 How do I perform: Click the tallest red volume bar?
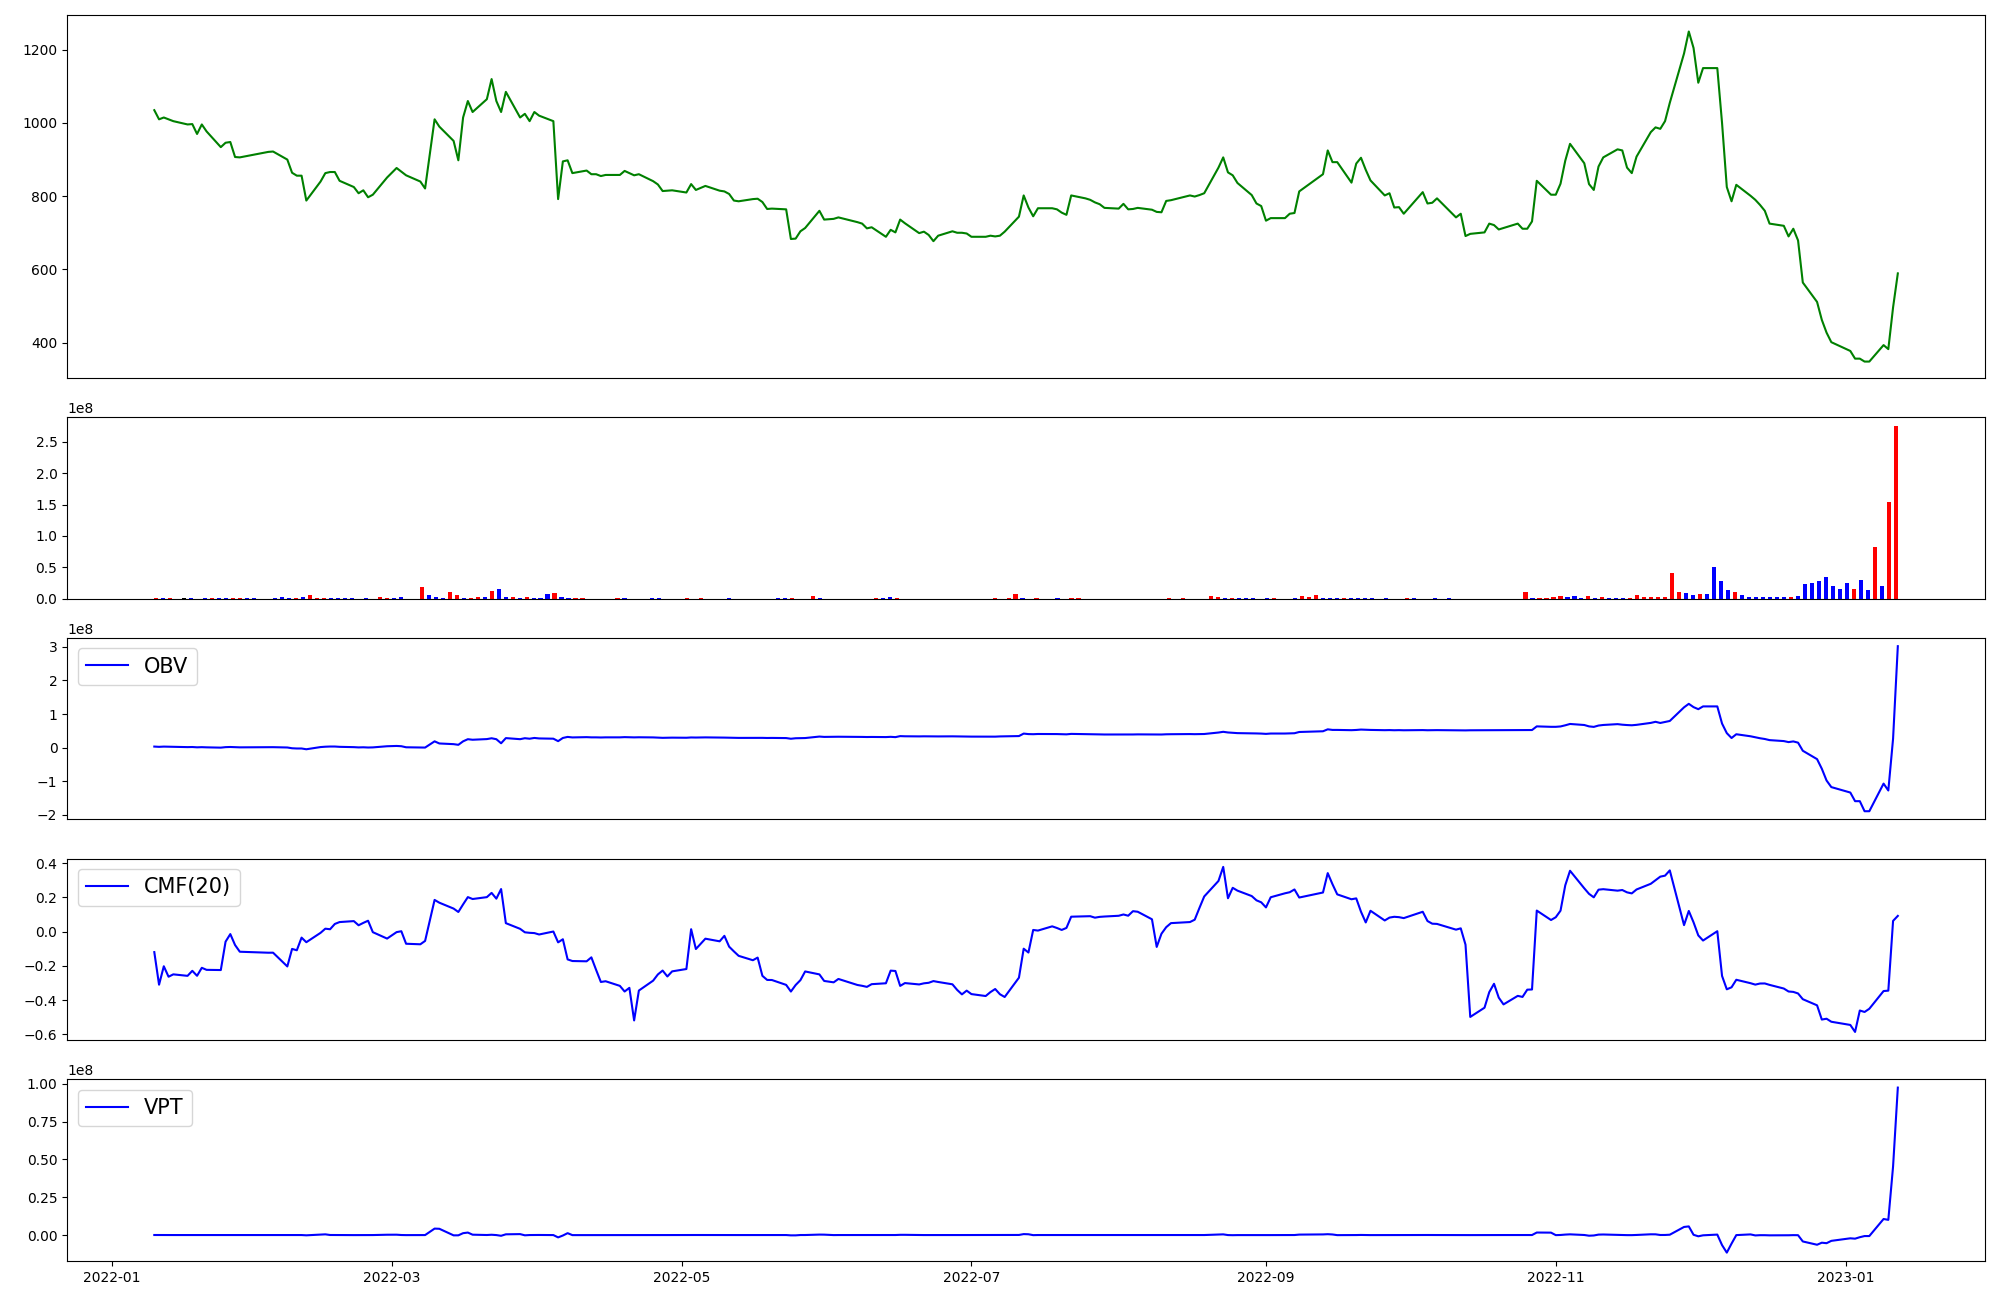click(1895, 512)
